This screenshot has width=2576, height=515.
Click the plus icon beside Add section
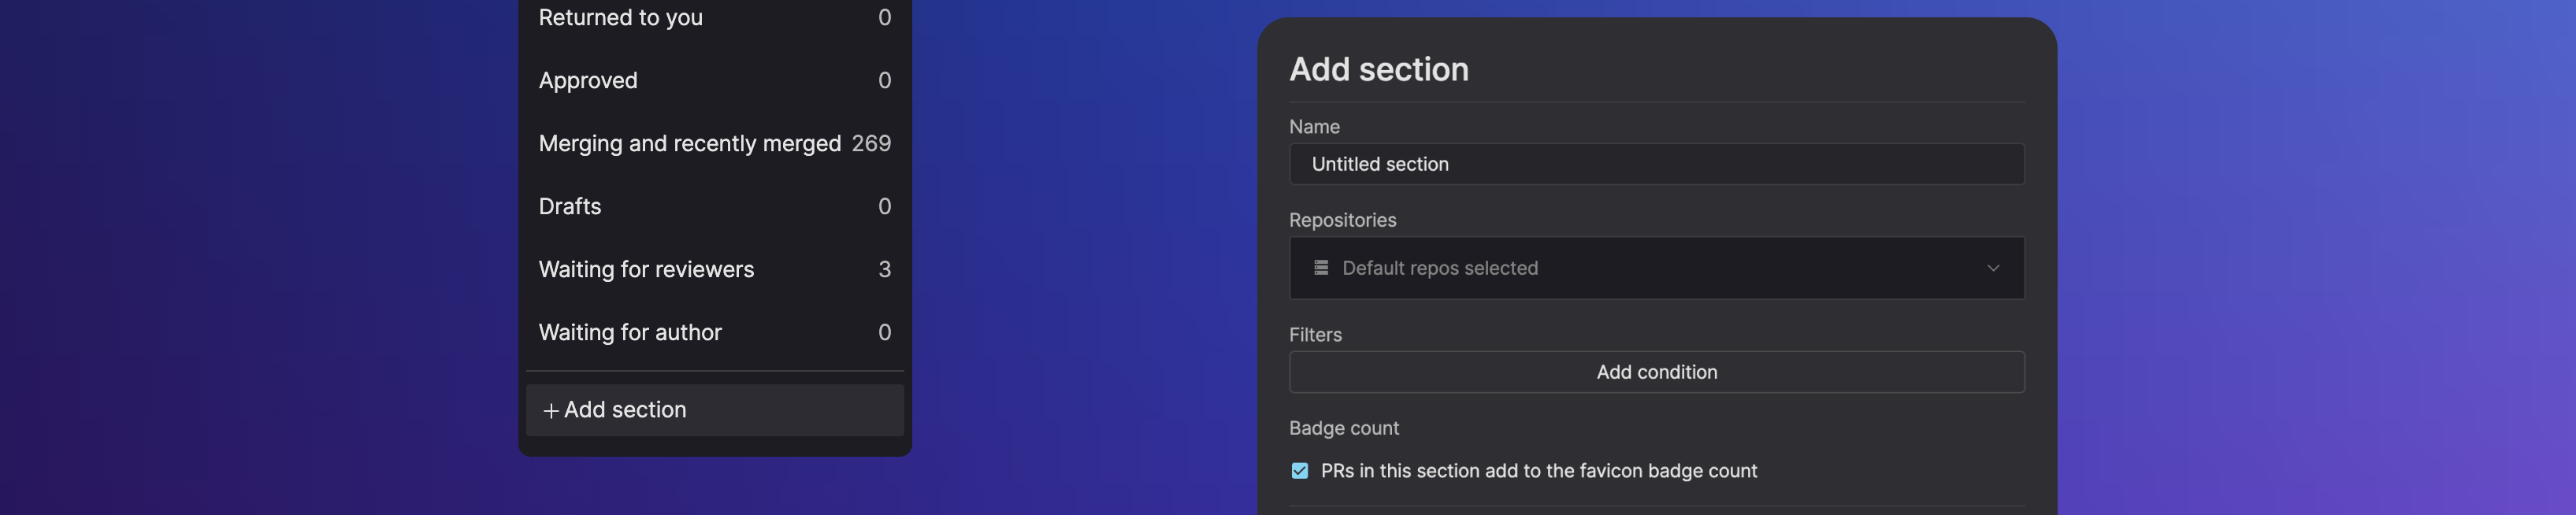pyautogui.click(x=550, y=411)
